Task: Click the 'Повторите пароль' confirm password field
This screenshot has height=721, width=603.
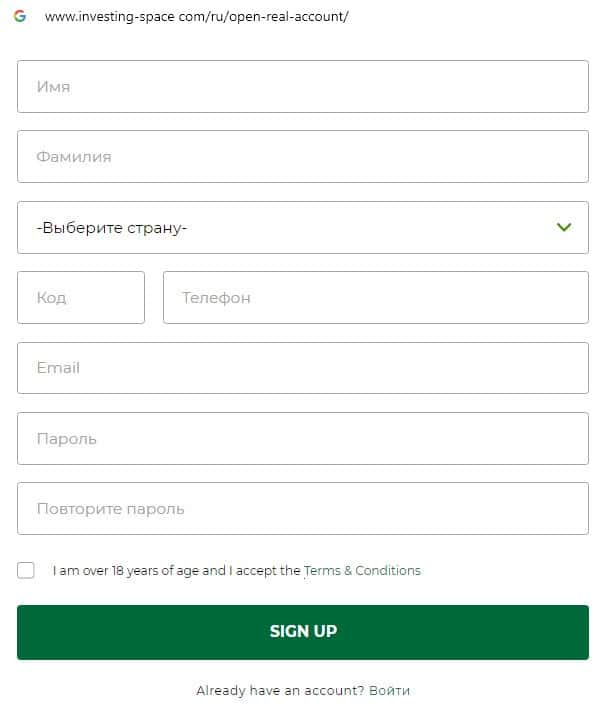Action: [x=302, y=508]
